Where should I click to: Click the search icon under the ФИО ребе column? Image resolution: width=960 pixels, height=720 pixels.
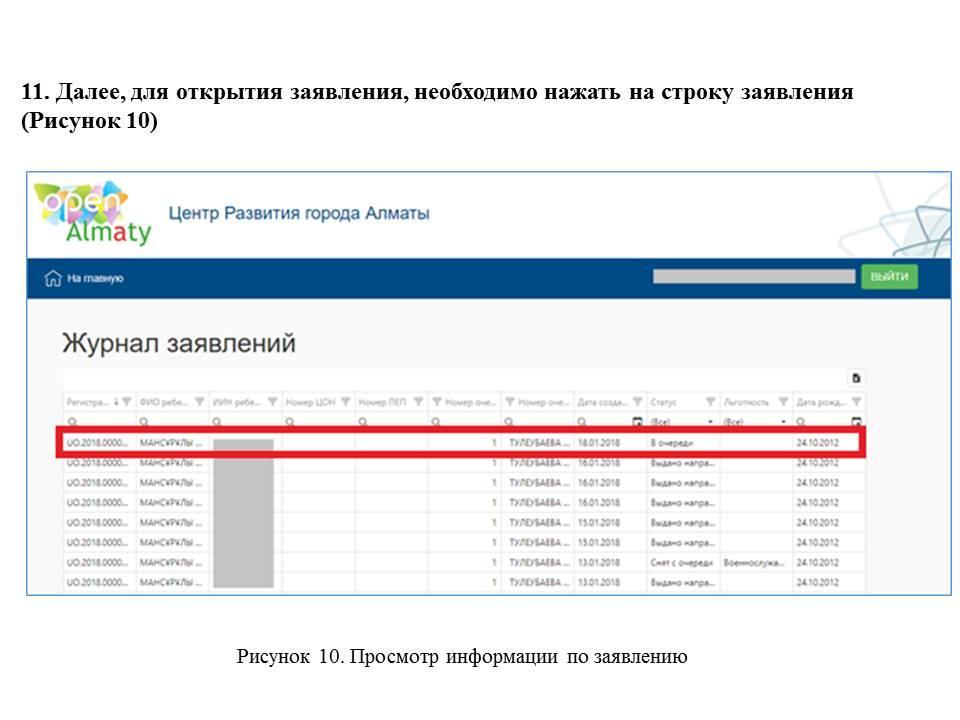[x=144, y=421]
